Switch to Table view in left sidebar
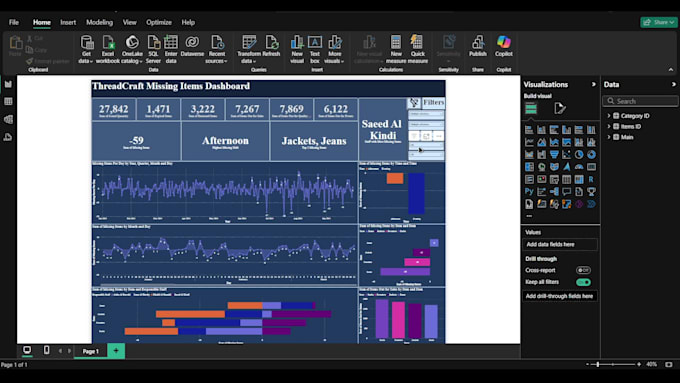 point(8,101)
